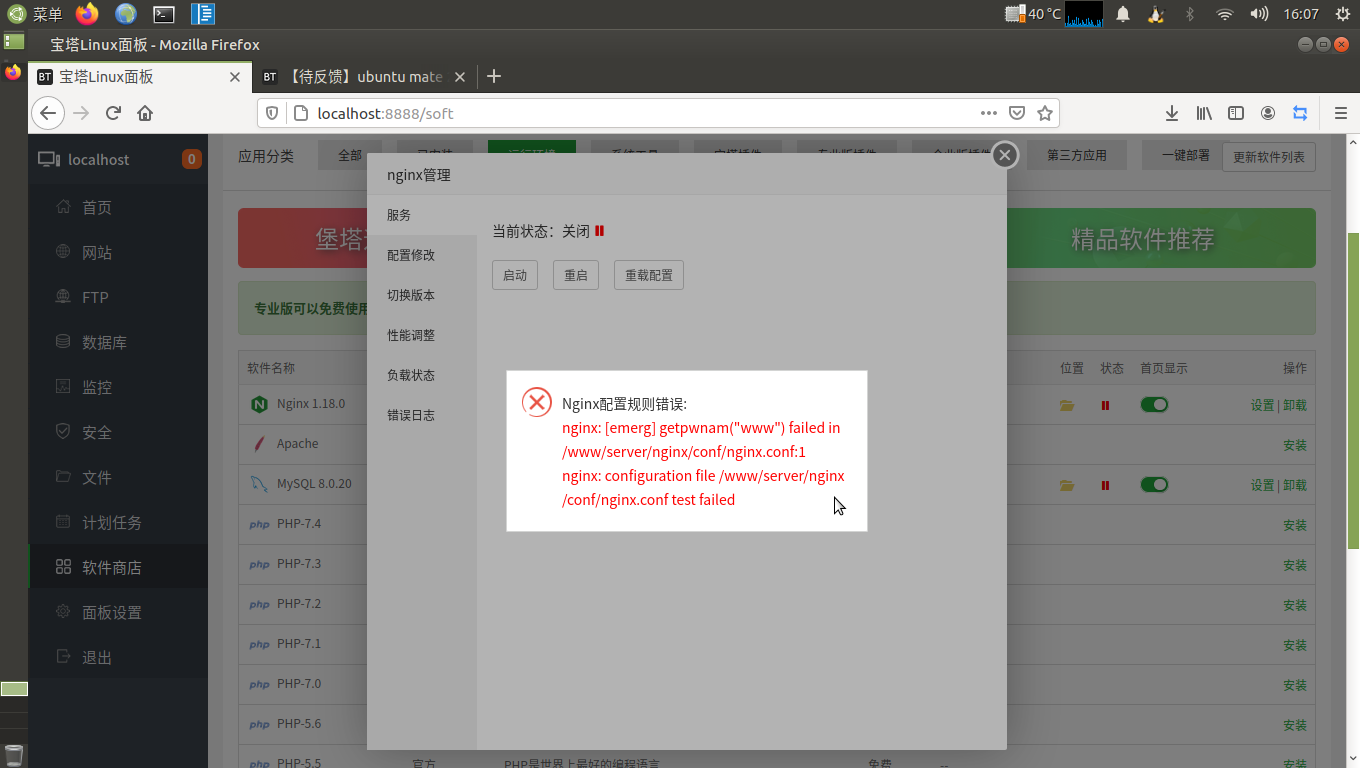Open 数据库 in sidebar
Viewport: 1360px width, 768px height.
tap(118, 342)
